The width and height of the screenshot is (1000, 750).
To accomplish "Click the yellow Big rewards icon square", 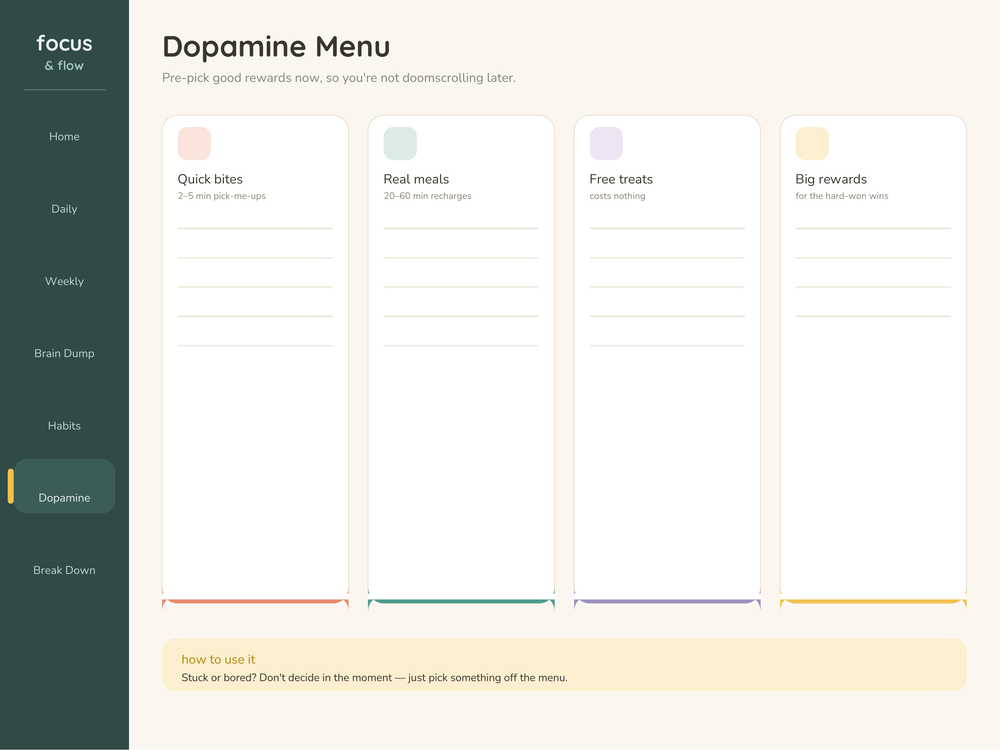I will click(812, 143).
